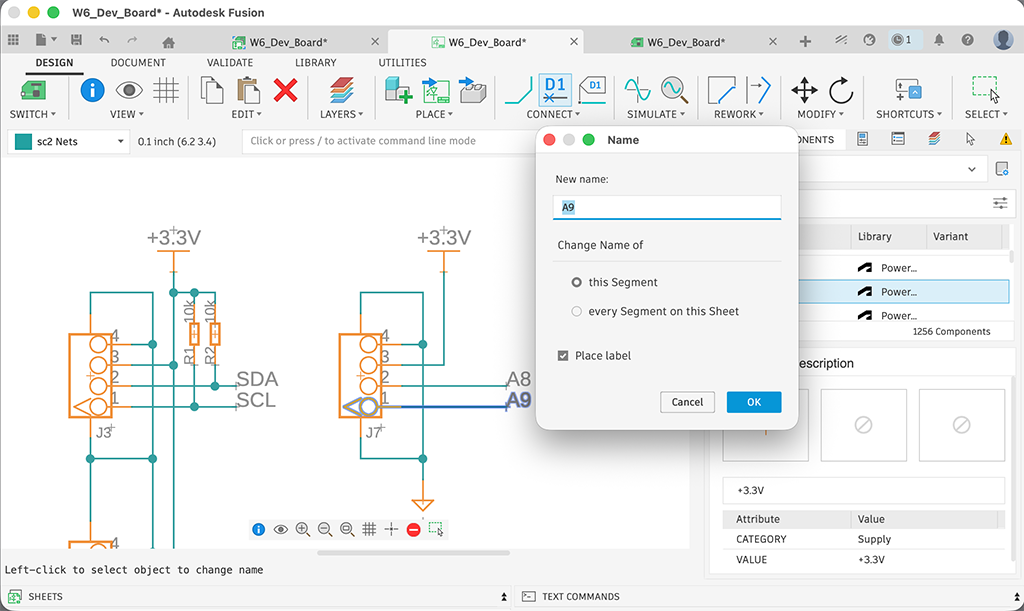Viewport: 1024px width, 611px height.
Task: Open the user profile avatar
Action: point(1003,40)
